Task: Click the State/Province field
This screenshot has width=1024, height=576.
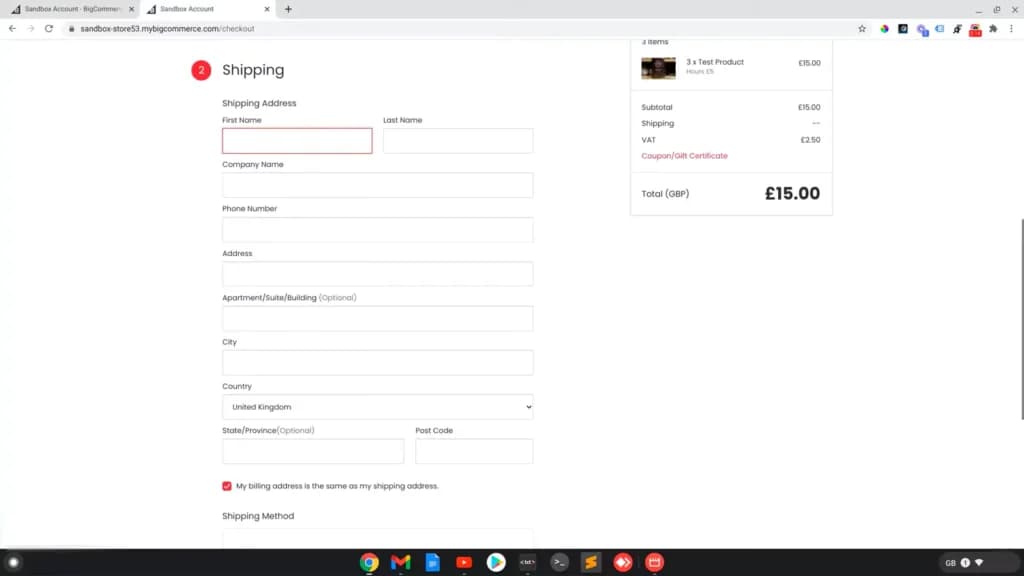Action: [x=313, y=451]
